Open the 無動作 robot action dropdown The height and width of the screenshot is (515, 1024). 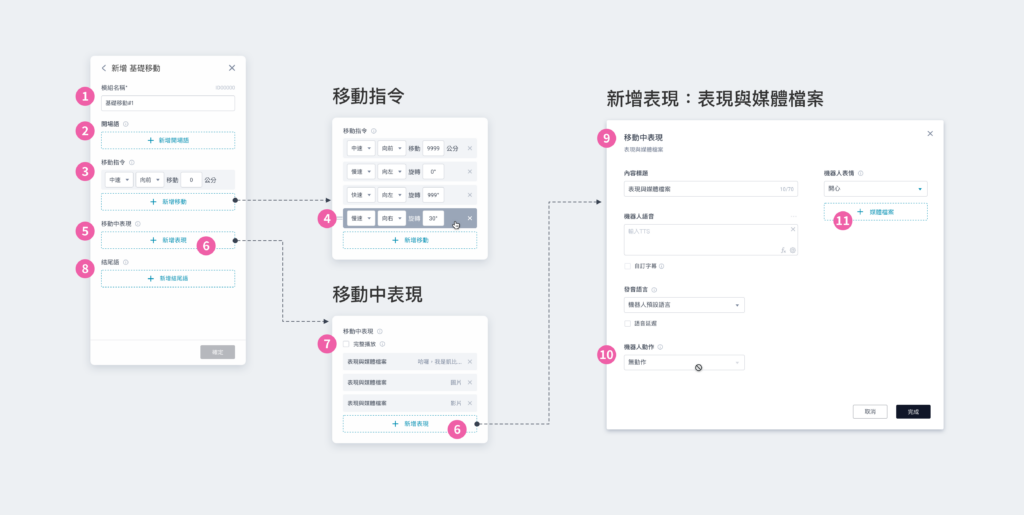click(x=684, y=362)
